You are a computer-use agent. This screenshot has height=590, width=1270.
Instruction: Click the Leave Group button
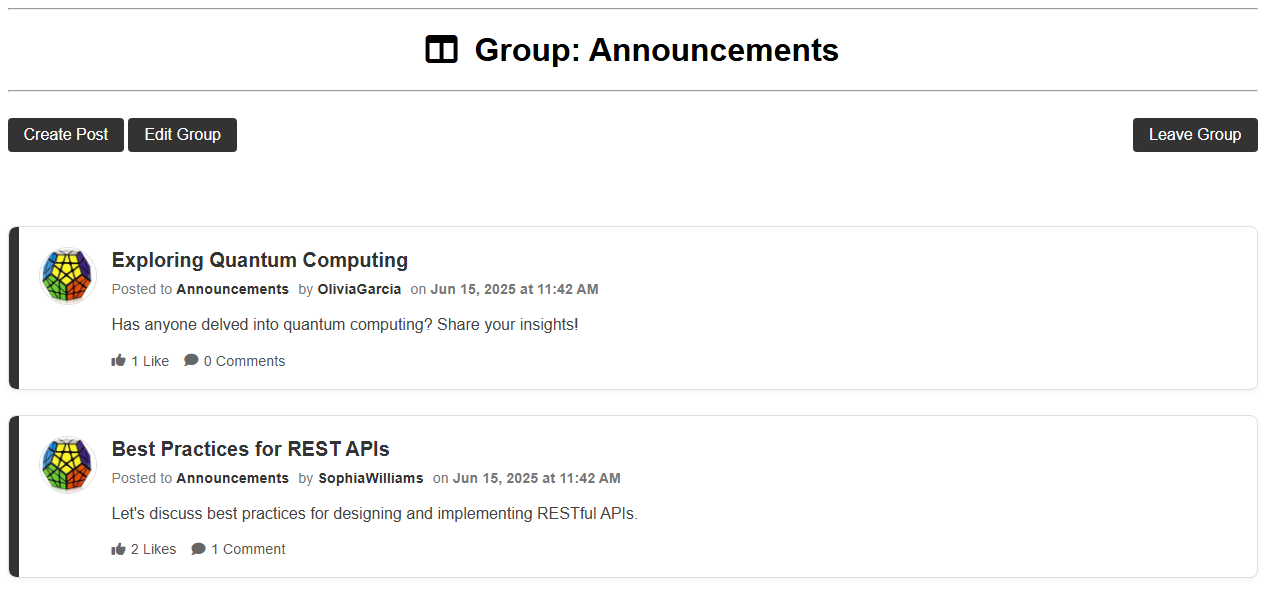pos(1195,134)
